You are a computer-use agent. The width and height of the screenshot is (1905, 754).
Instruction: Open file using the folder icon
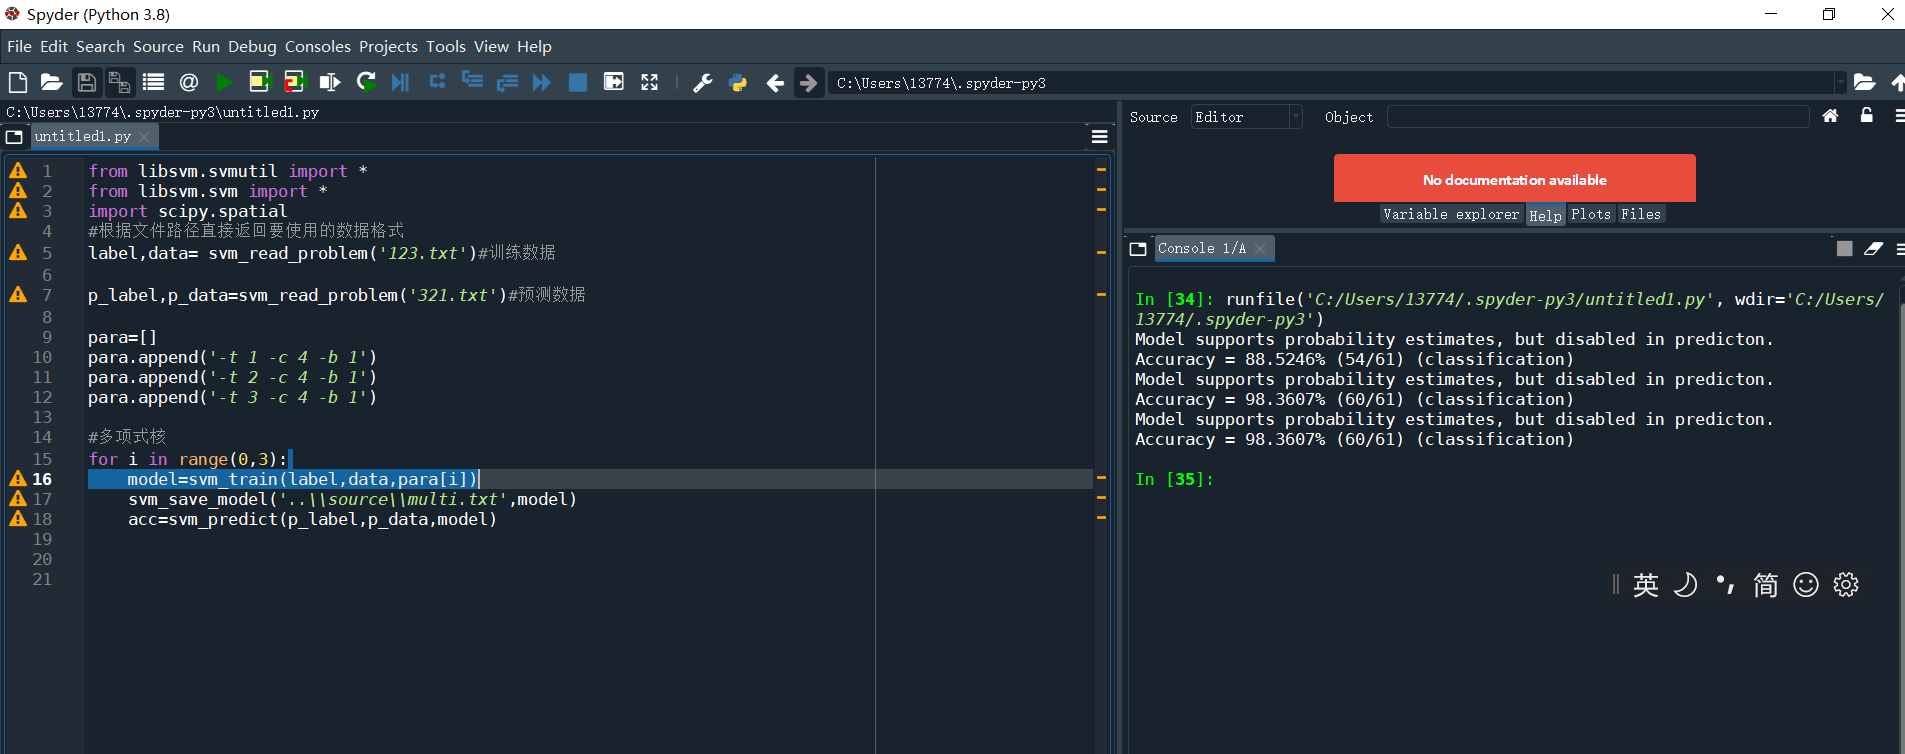[x=51, y=82]
